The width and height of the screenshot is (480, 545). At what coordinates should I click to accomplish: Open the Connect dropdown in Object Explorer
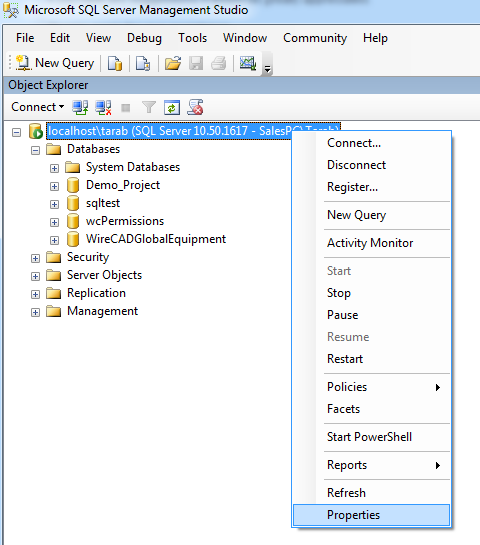point(38,107)
